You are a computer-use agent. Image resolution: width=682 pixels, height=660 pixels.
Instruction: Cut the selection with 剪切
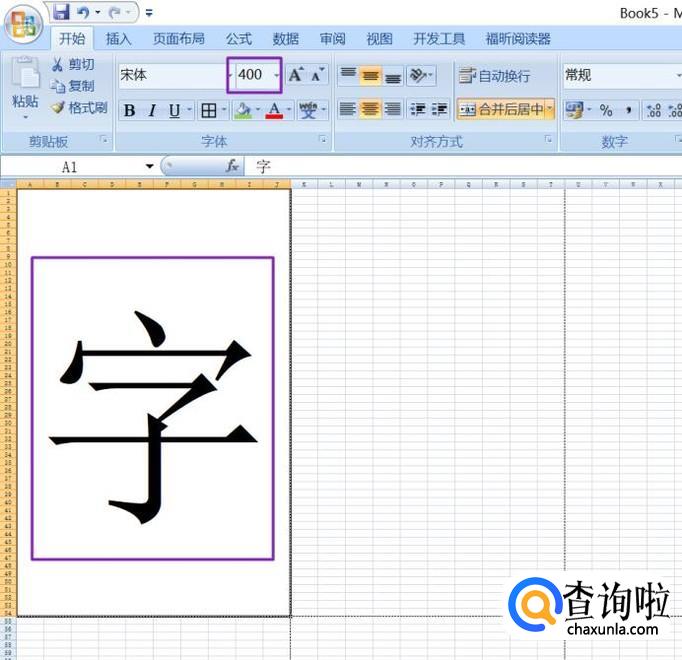coord(73,64)
